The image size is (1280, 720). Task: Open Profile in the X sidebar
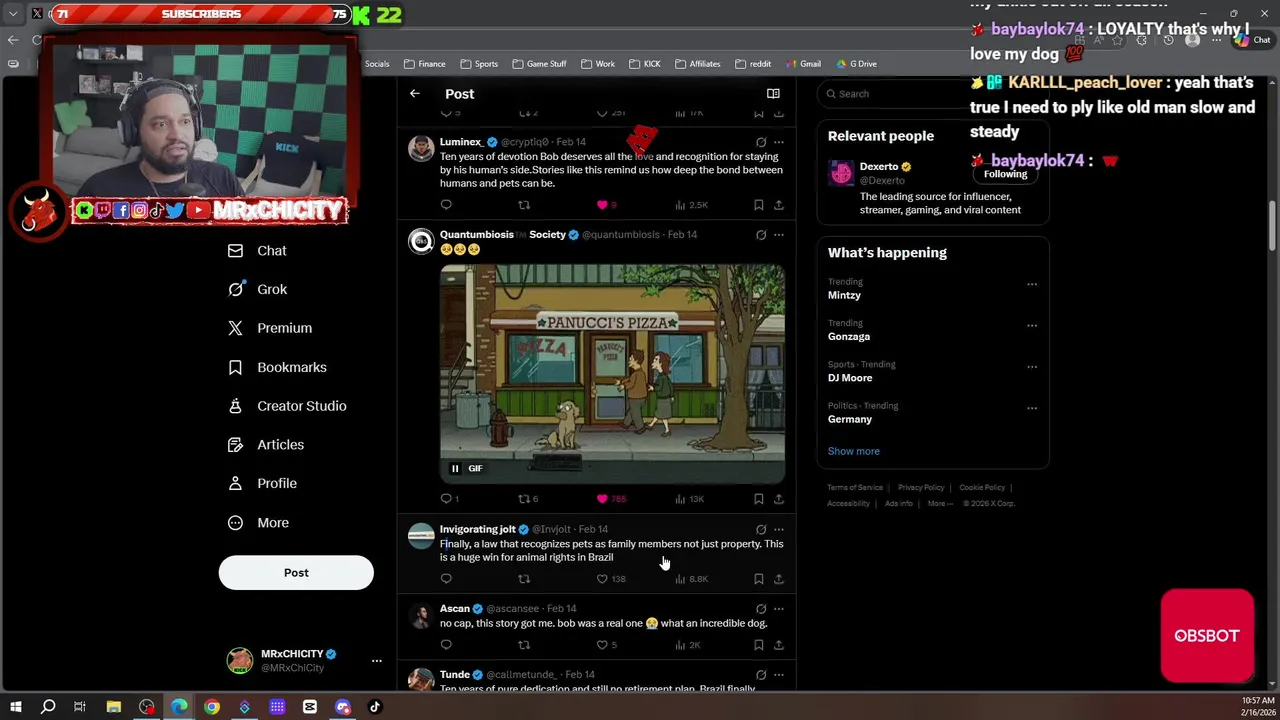262,483
